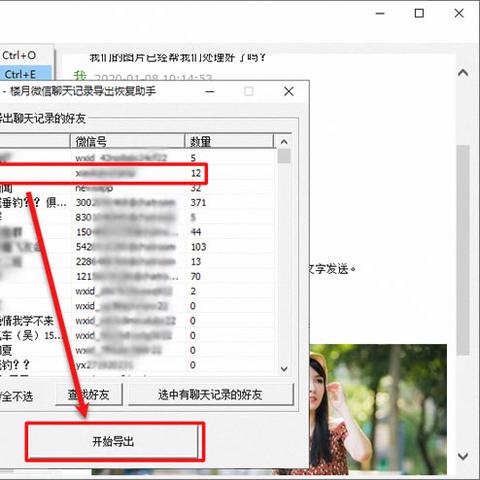Select the row with count 371
The height and width of the screenshot is (480, 480).
pos(137,202)
